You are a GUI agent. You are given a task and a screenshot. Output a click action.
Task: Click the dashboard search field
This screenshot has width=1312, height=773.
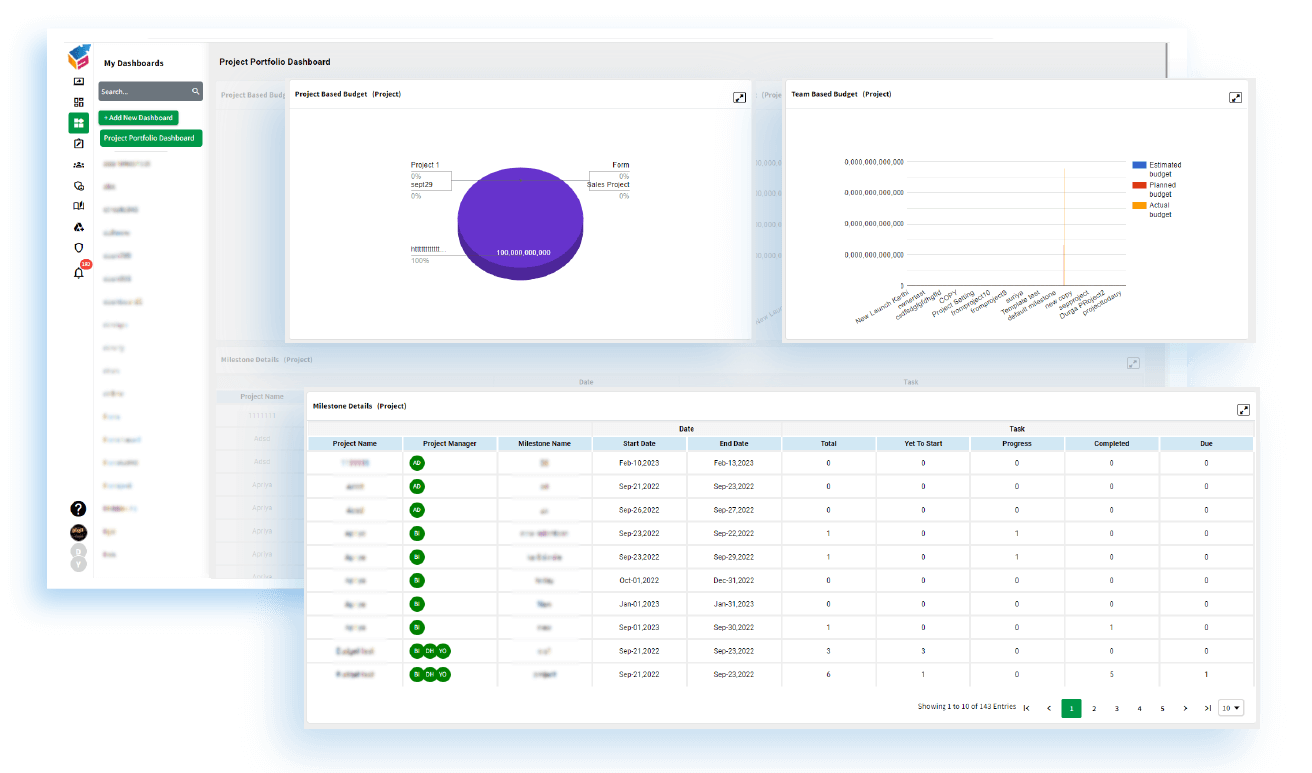(148, 91)
